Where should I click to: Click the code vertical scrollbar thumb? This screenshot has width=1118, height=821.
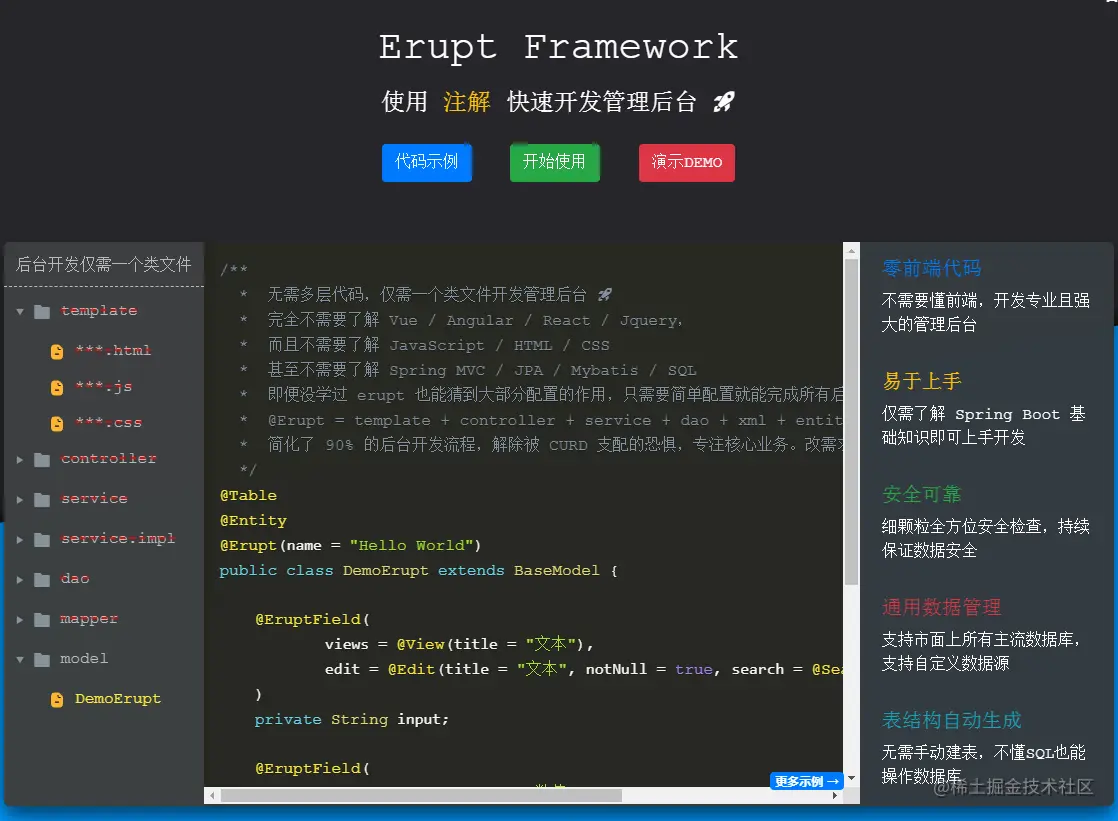(851, 422)
